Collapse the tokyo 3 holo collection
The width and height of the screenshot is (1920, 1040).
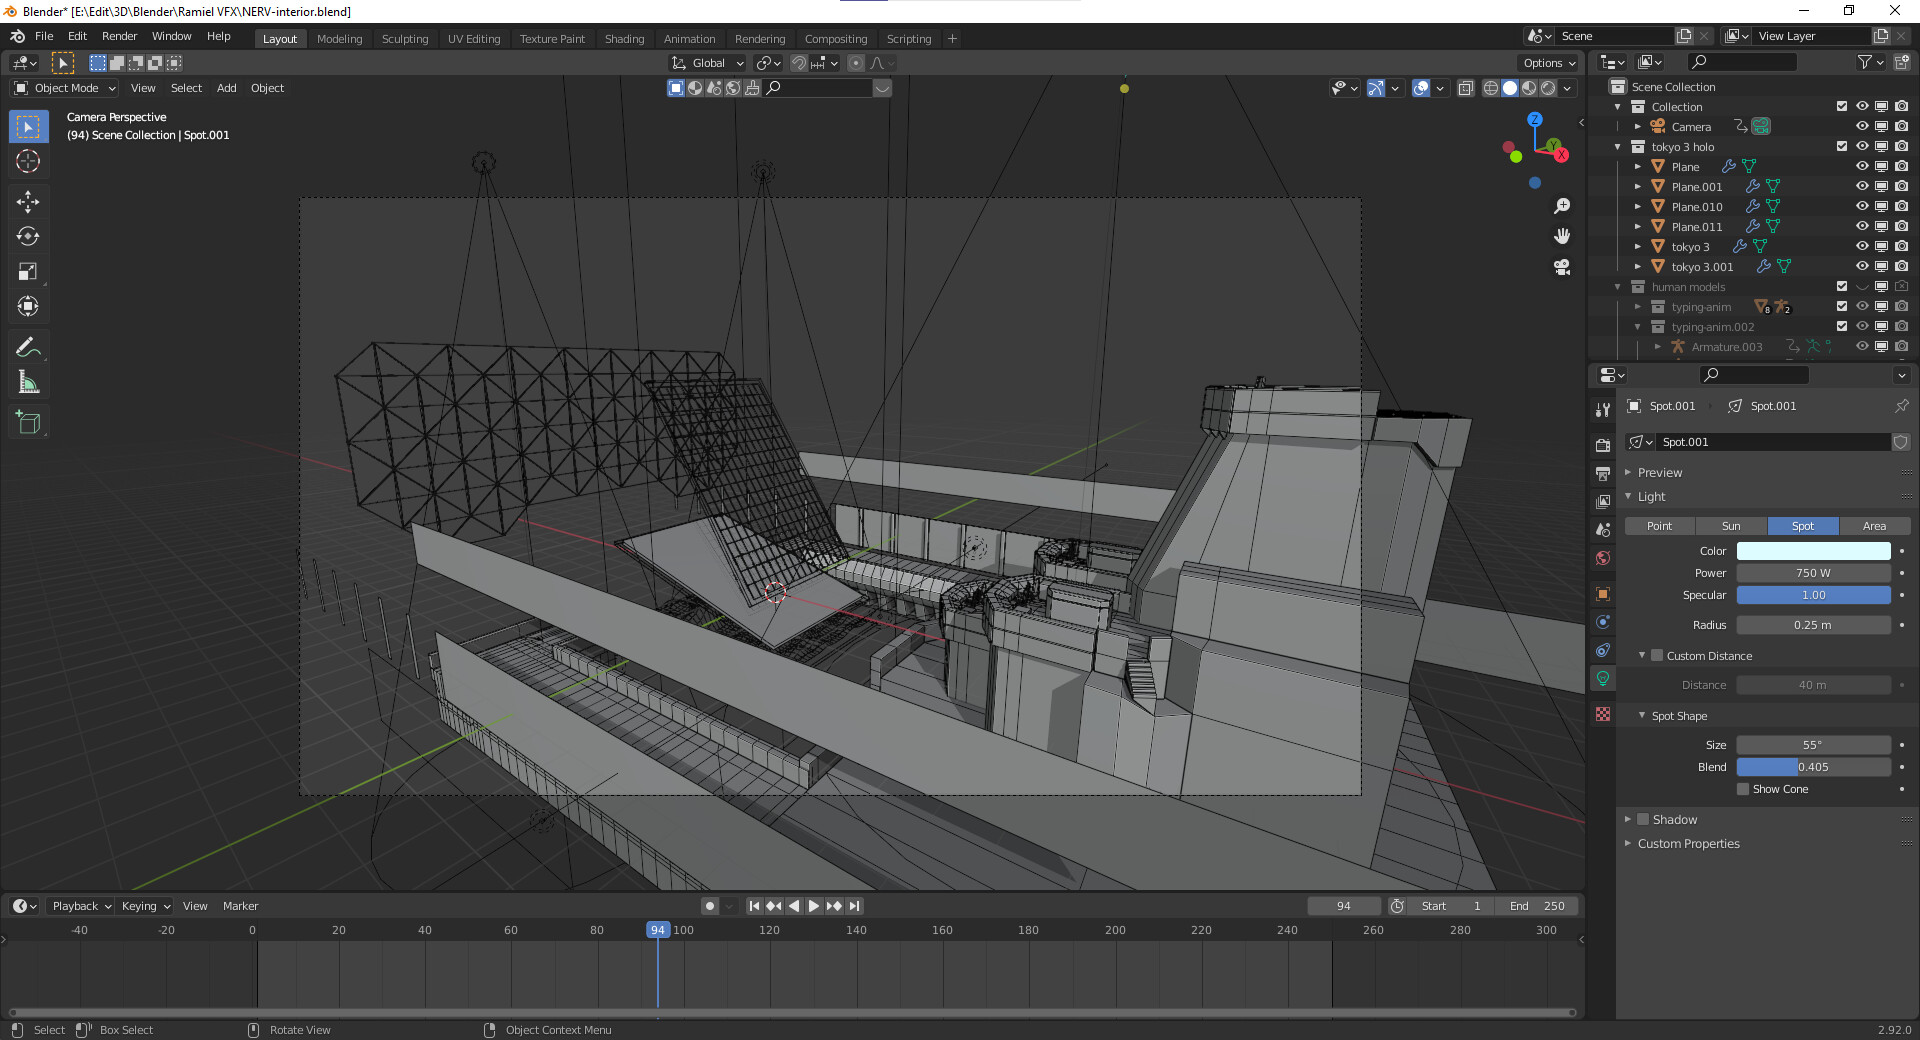coord(1617,146)
